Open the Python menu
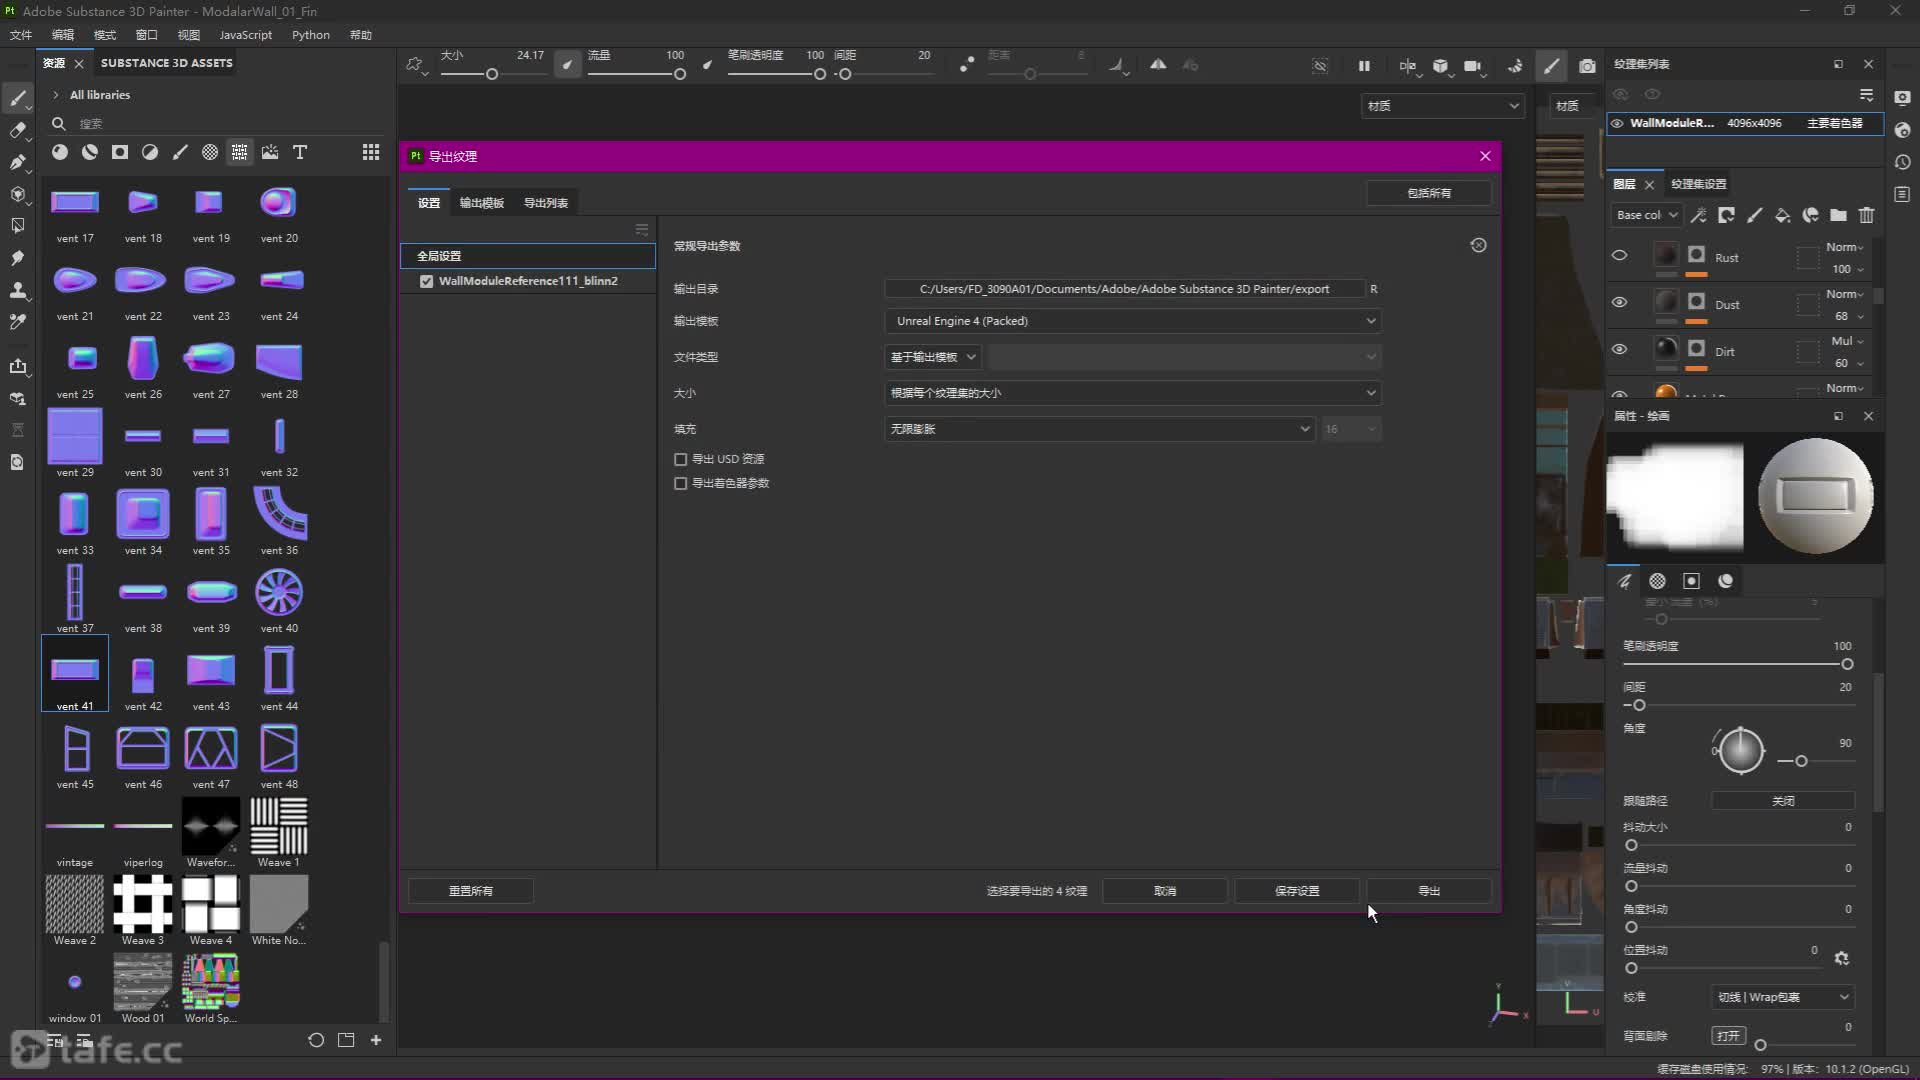 310,35
